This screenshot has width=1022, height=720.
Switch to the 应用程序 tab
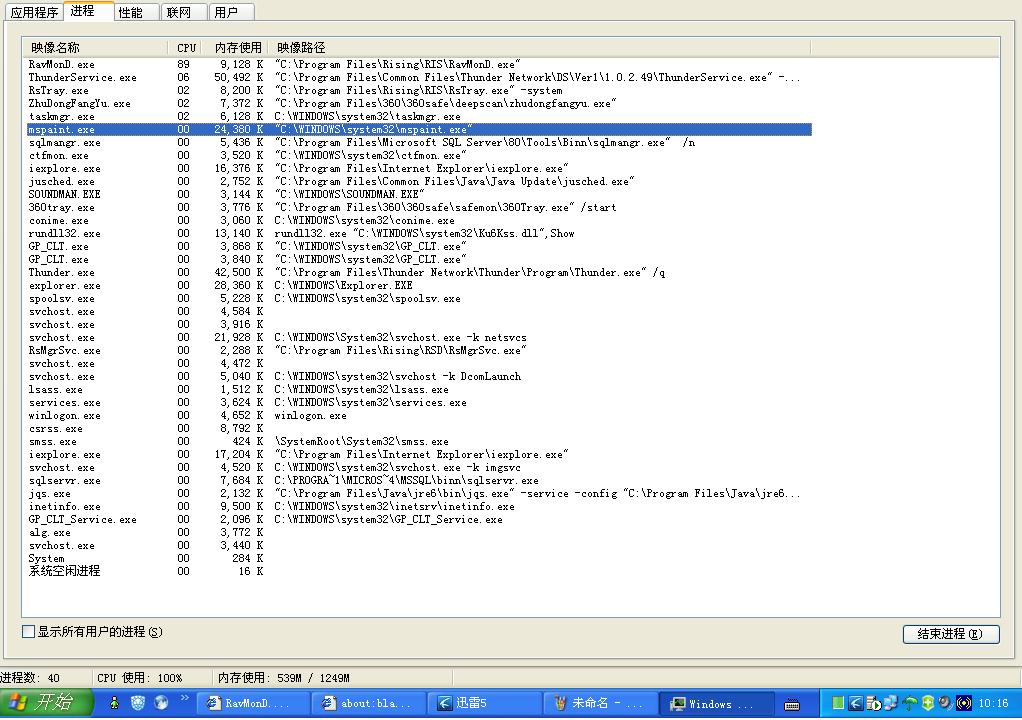34,12
